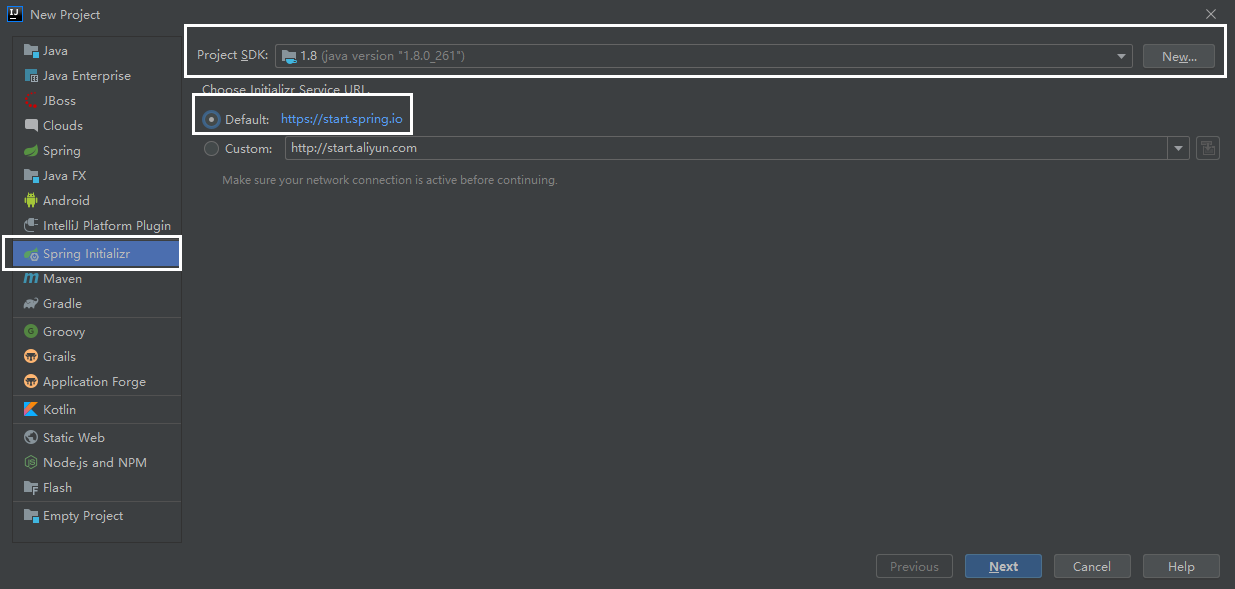1235x589 pixels.
Task: Click the Java Enterprise icon
Action: pyautogui.click(x=31, y=76)
